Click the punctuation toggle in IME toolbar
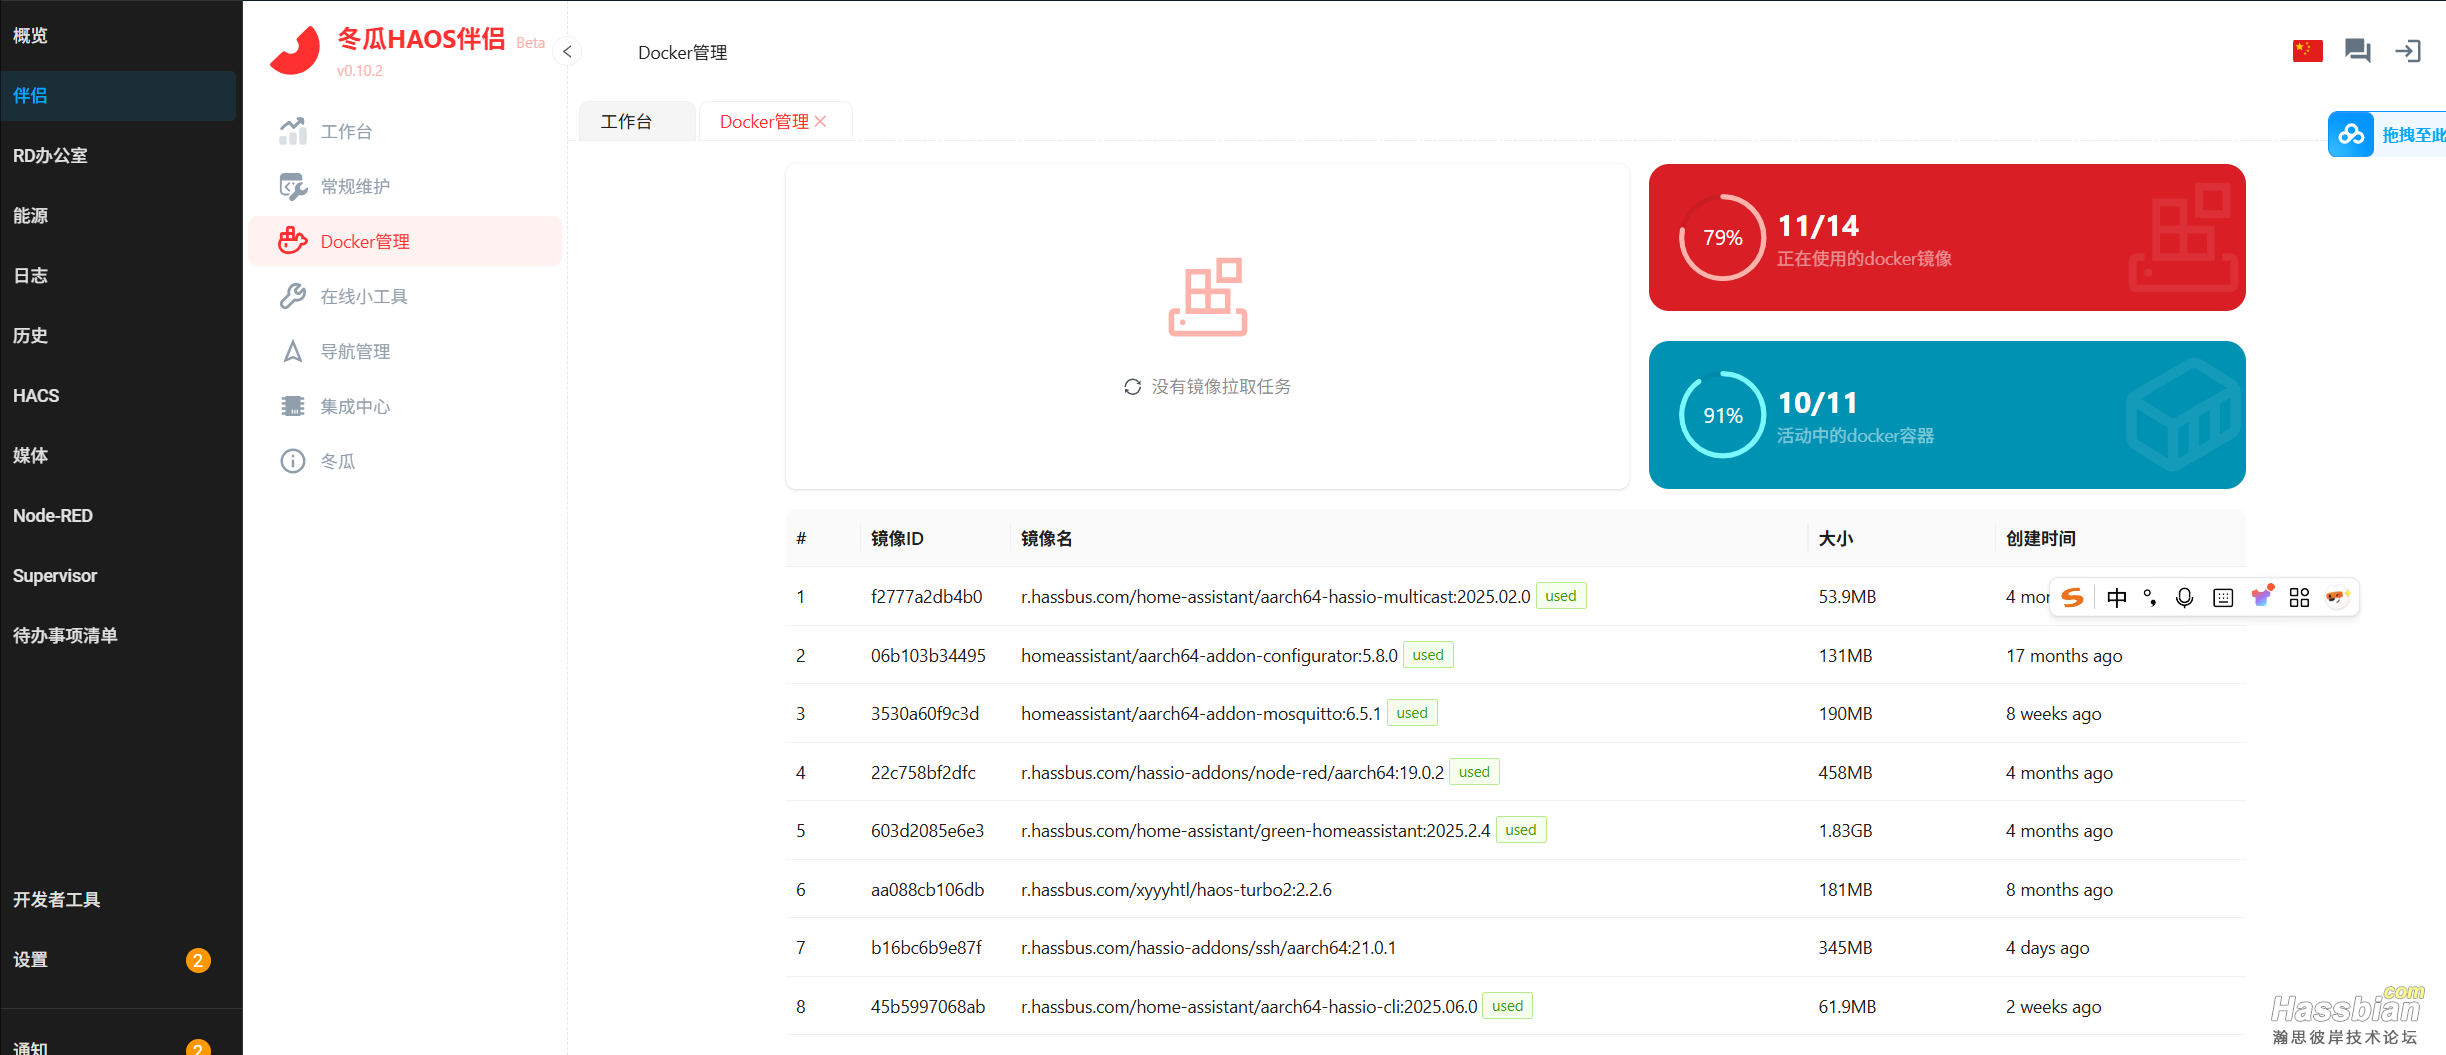The width and height of the screenshot is (2446, 1055). pyautogui.click(x=2149, y=597)
